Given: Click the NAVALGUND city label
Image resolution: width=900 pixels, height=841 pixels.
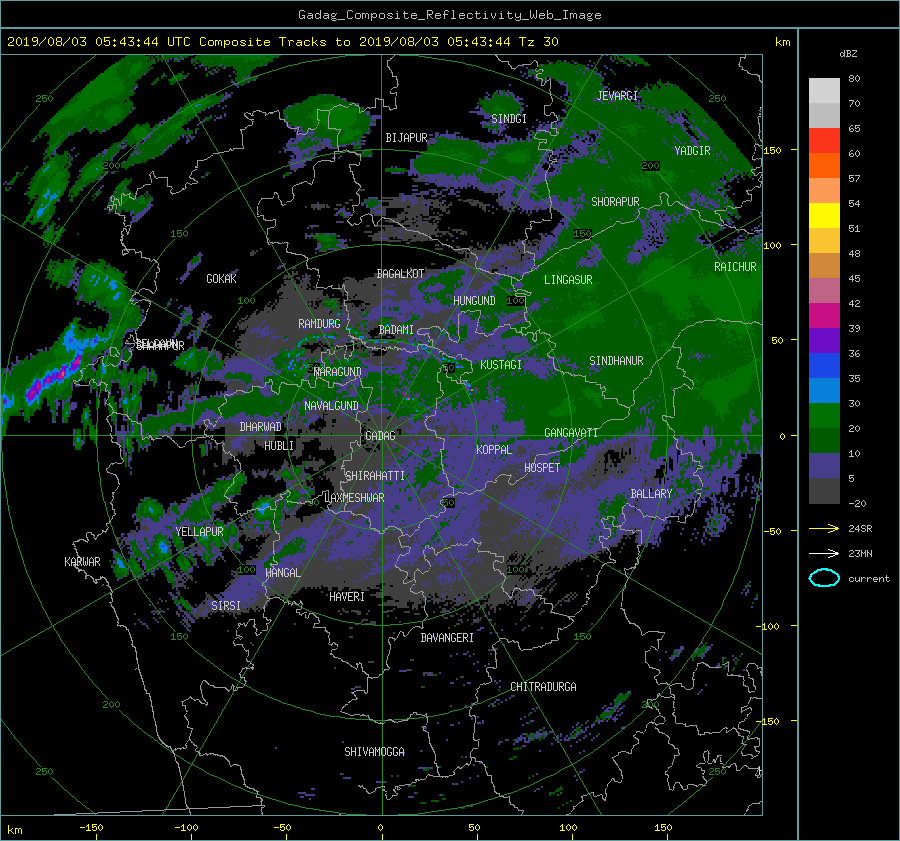Looking at the screenshot, I should pyautogui.click(x=331, y=406).
